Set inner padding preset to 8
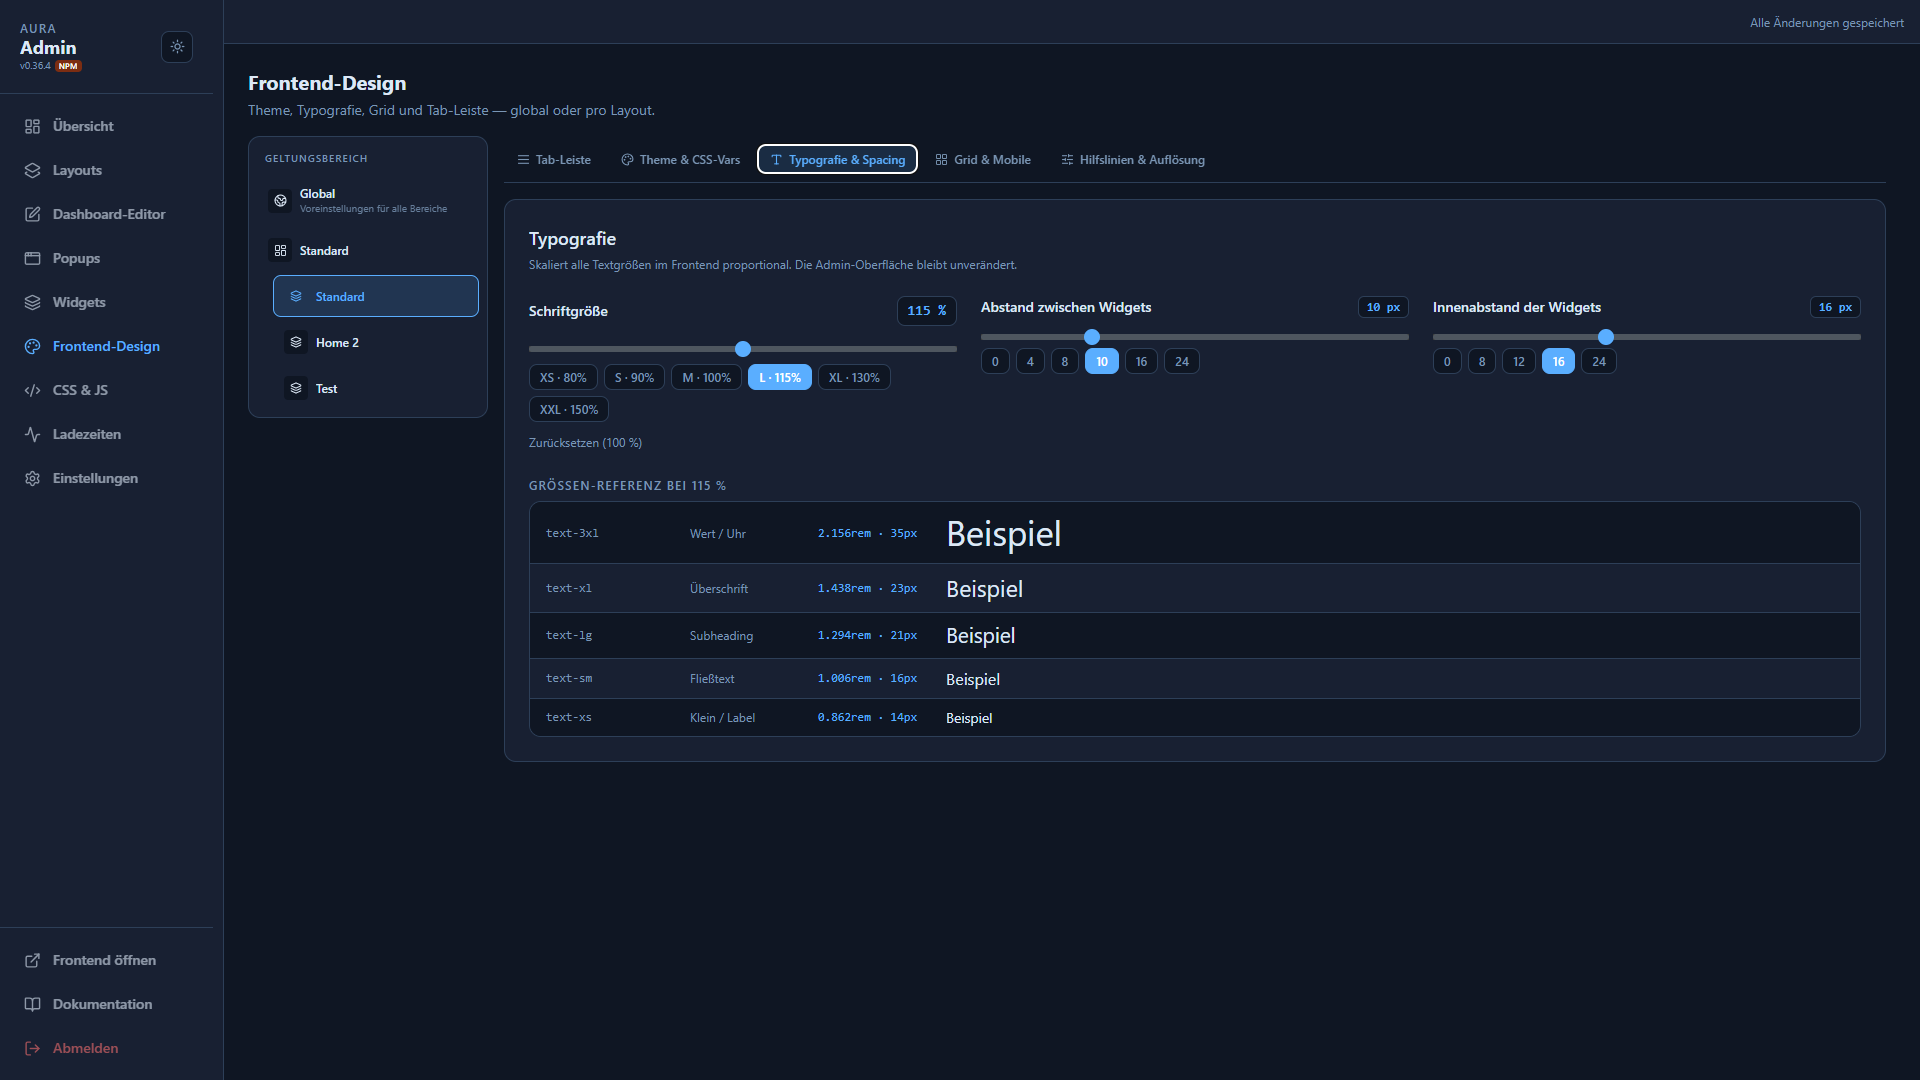1920x1080 pixels. tap(1482, 361)
